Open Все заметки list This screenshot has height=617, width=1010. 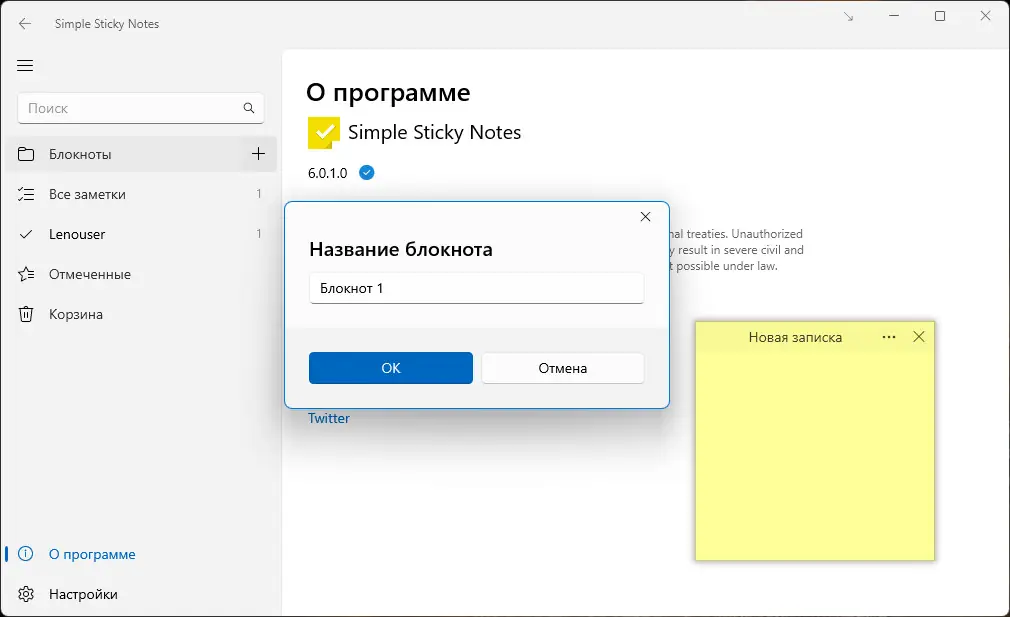140,194
